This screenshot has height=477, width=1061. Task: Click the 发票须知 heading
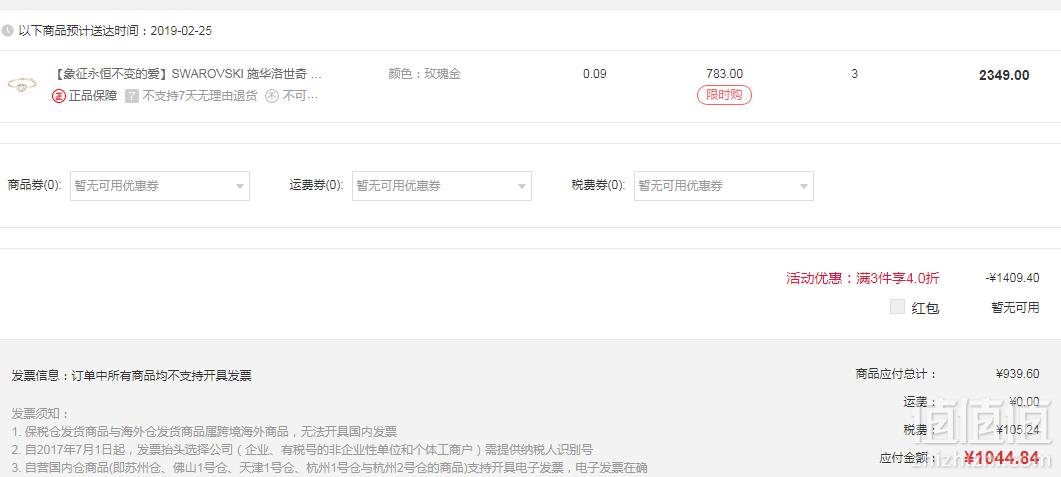coord(40,413)
